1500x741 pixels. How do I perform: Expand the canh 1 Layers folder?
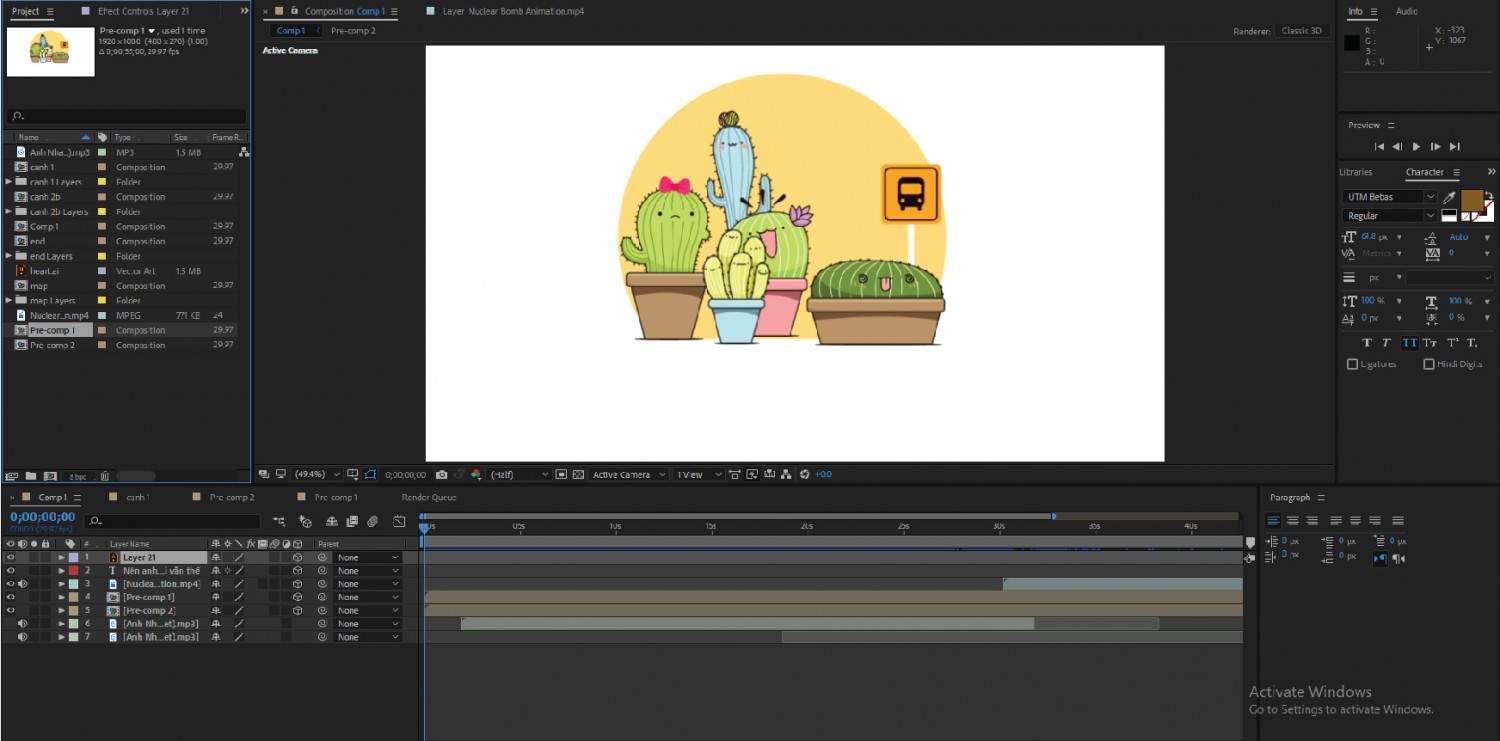9,182
